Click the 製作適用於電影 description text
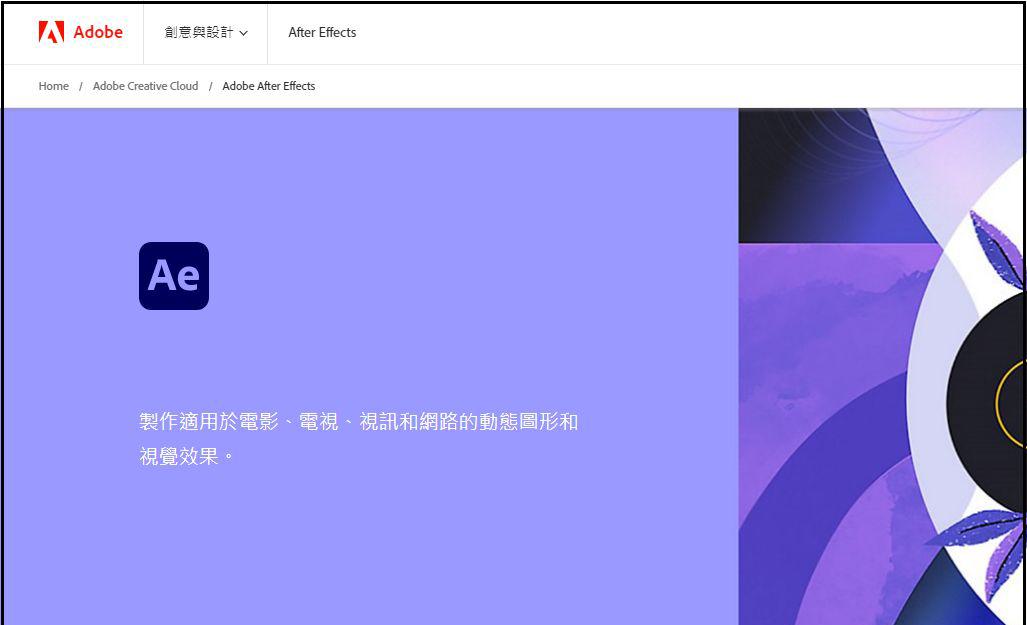 click(x=358, y=438)
